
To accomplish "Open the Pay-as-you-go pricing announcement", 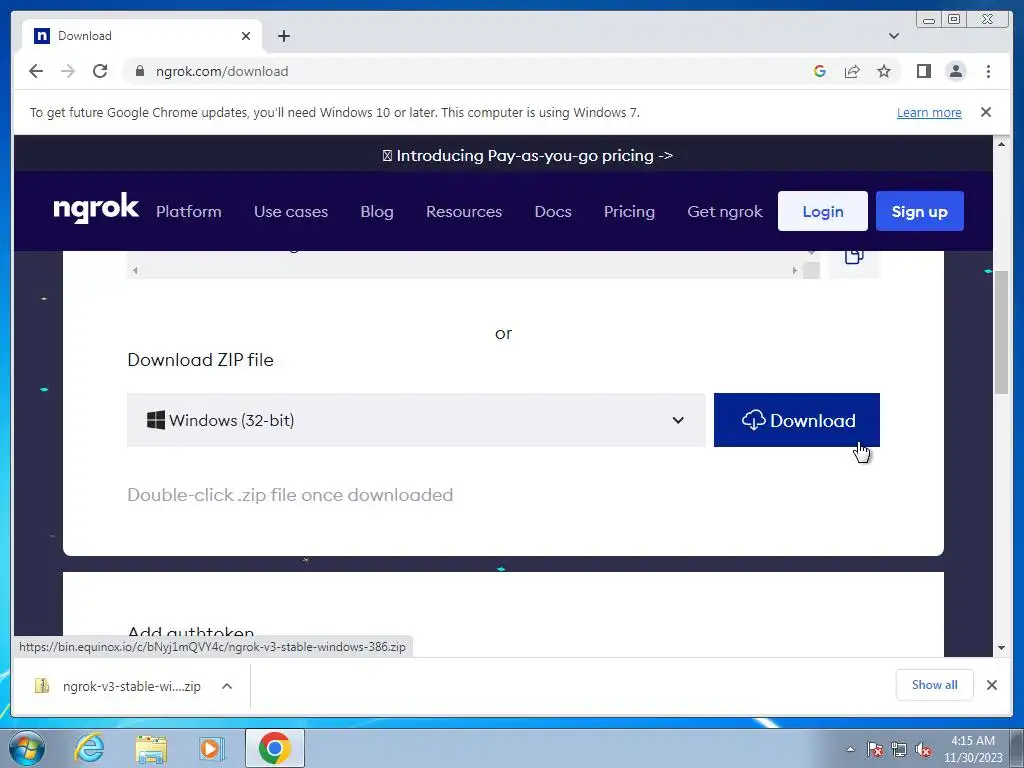I will 527,155.
